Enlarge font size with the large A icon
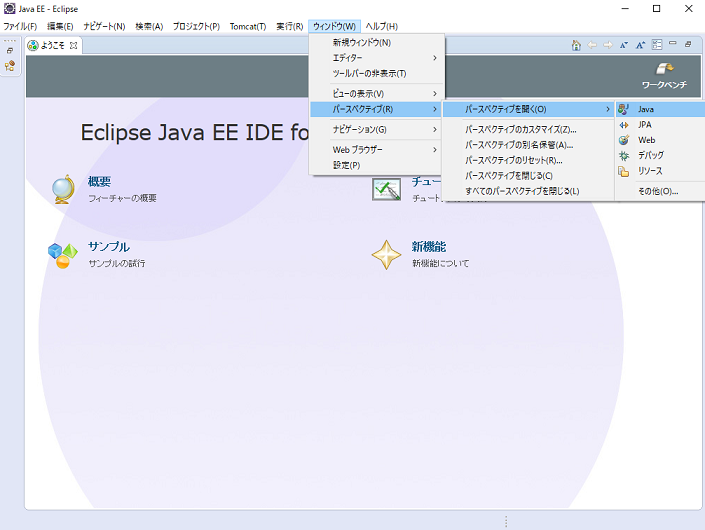705x530 pixels. 640,45
